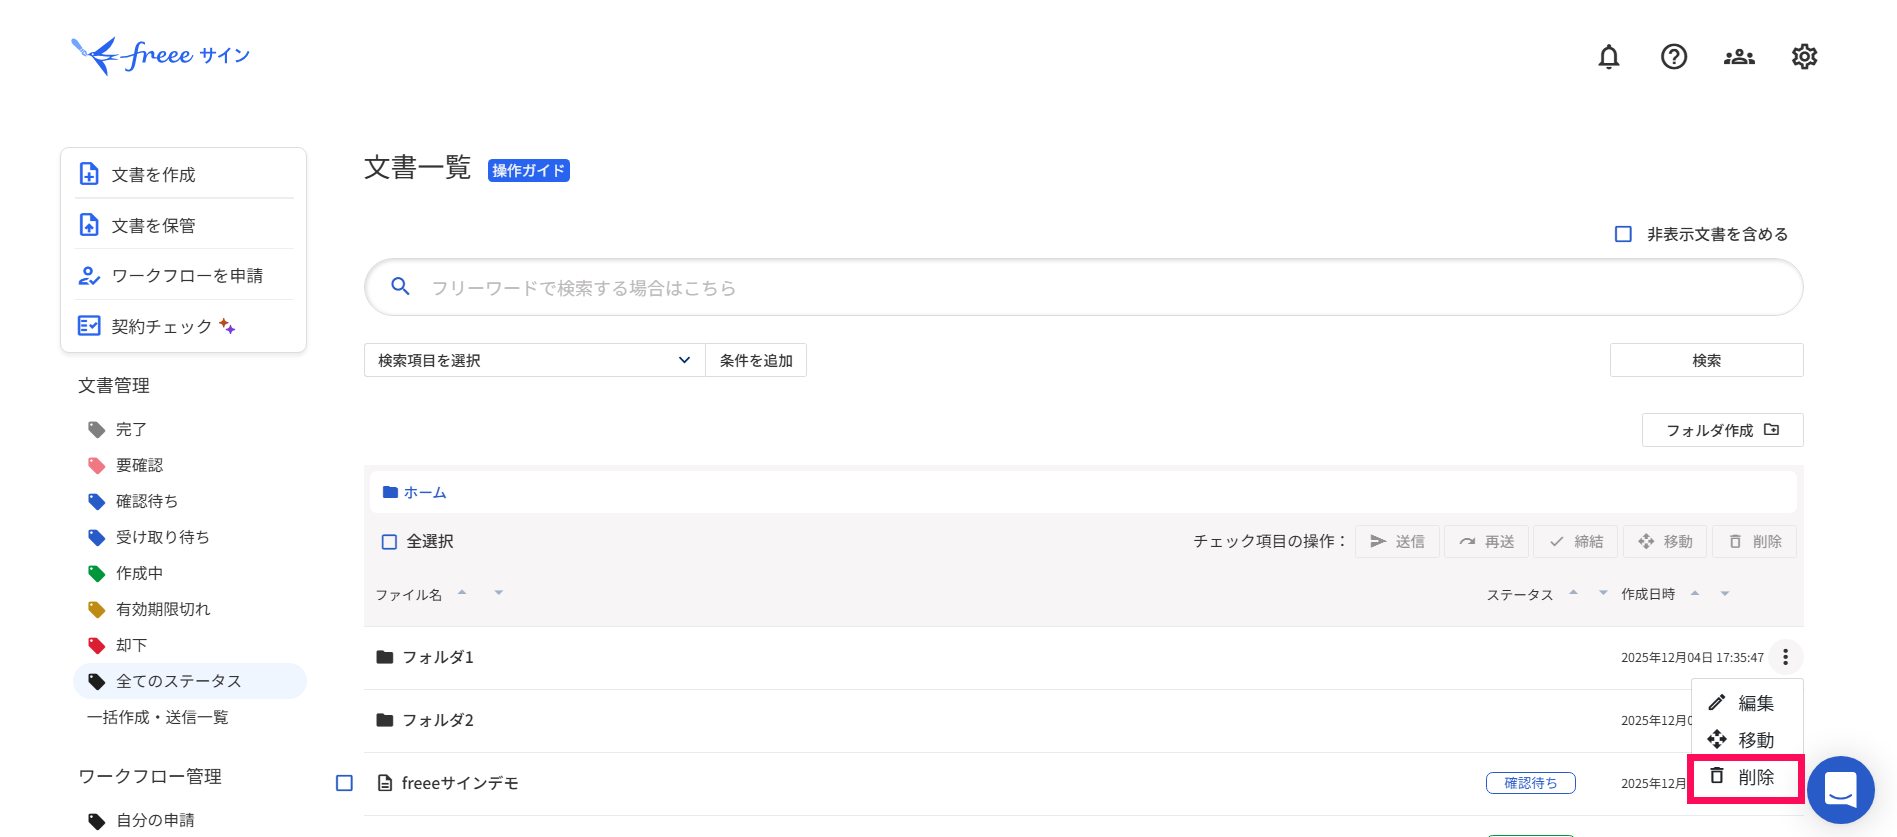
Task: Open the notifications bell icon
Action: tap(1608, 57)
